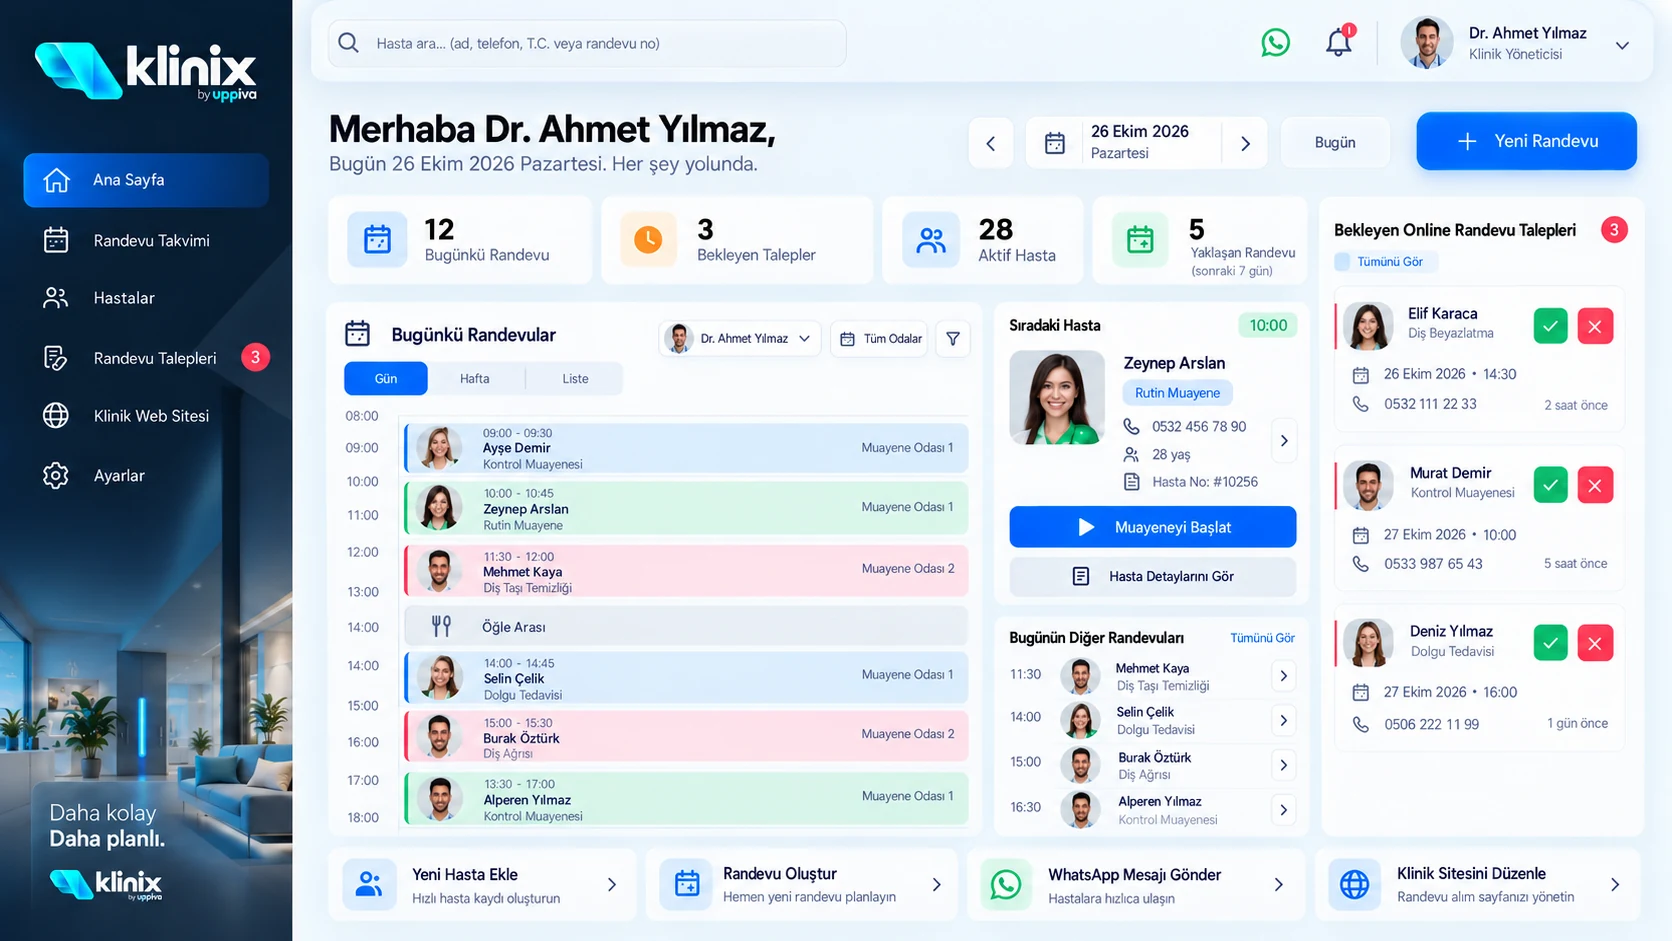
Task: Reject Elif Karaca's appointment request
Action: (1595, 326)
